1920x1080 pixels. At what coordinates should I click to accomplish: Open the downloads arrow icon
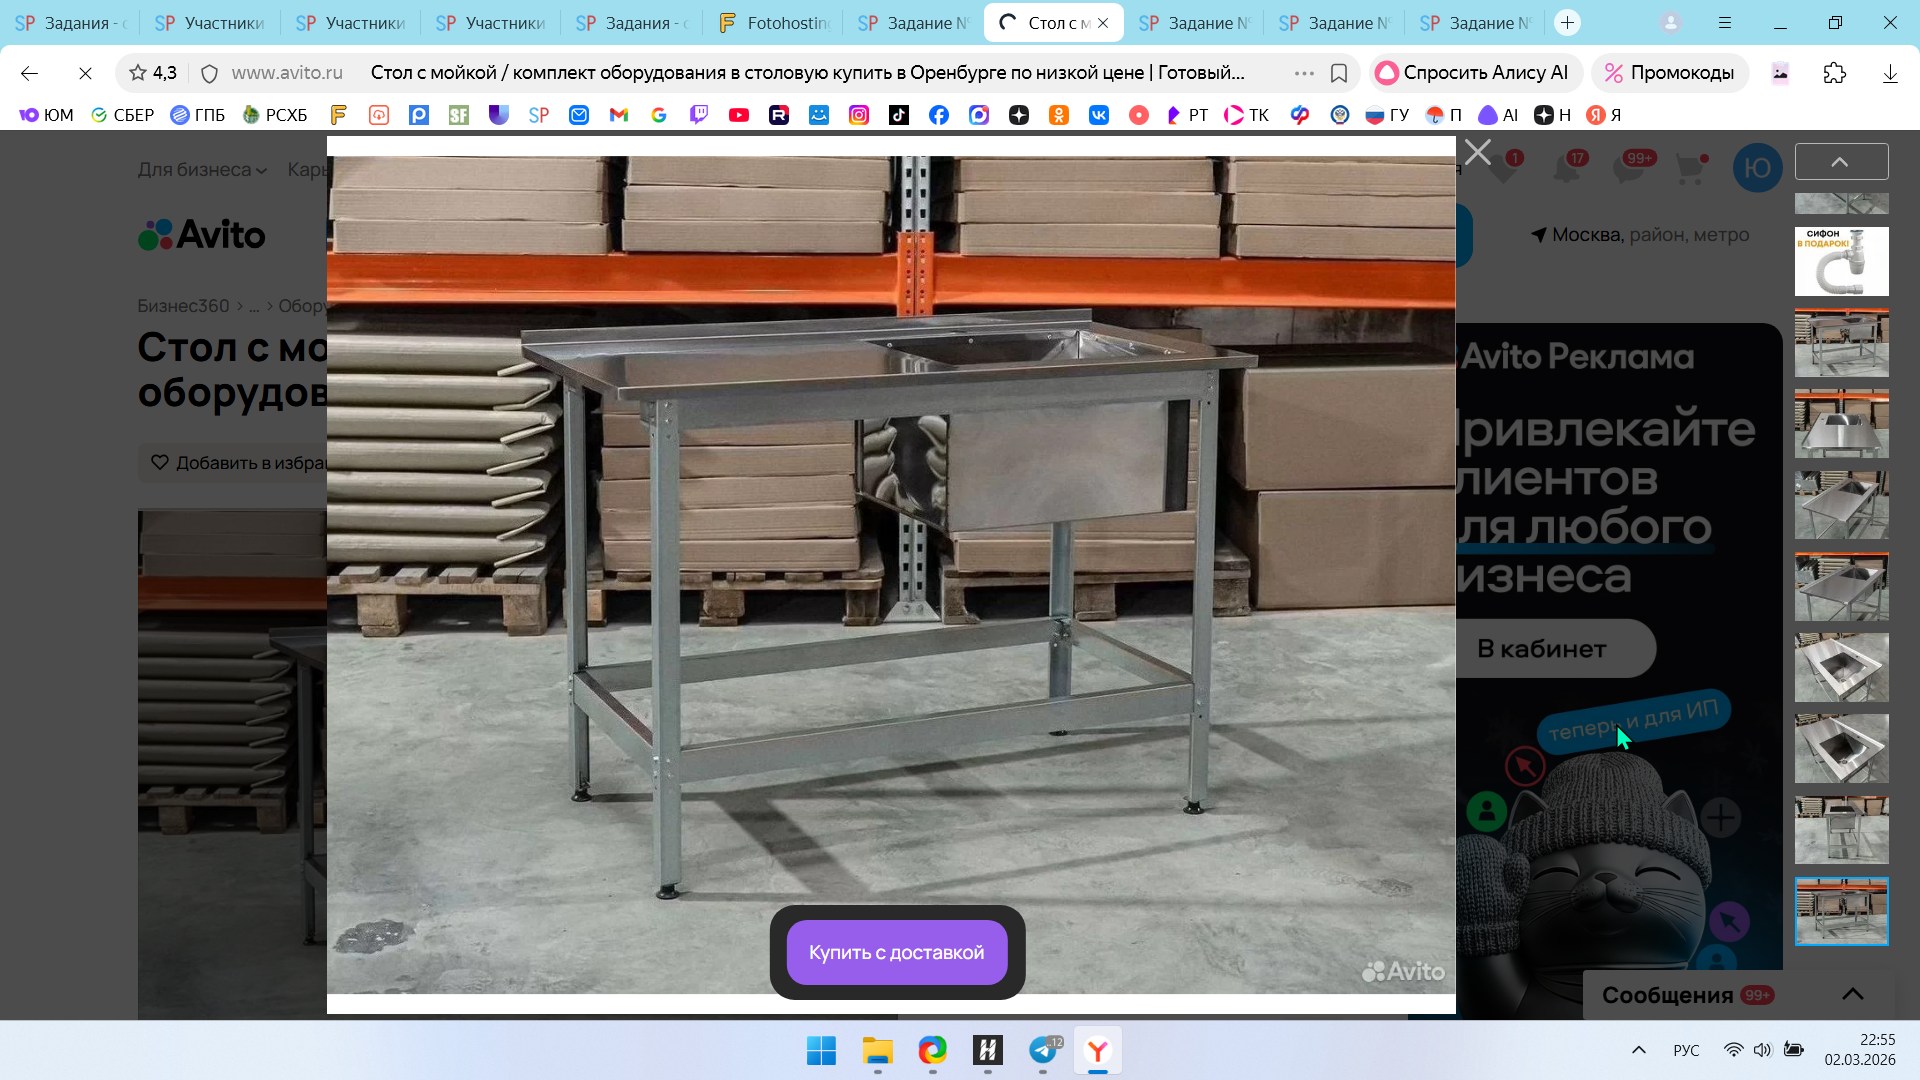1889,73
